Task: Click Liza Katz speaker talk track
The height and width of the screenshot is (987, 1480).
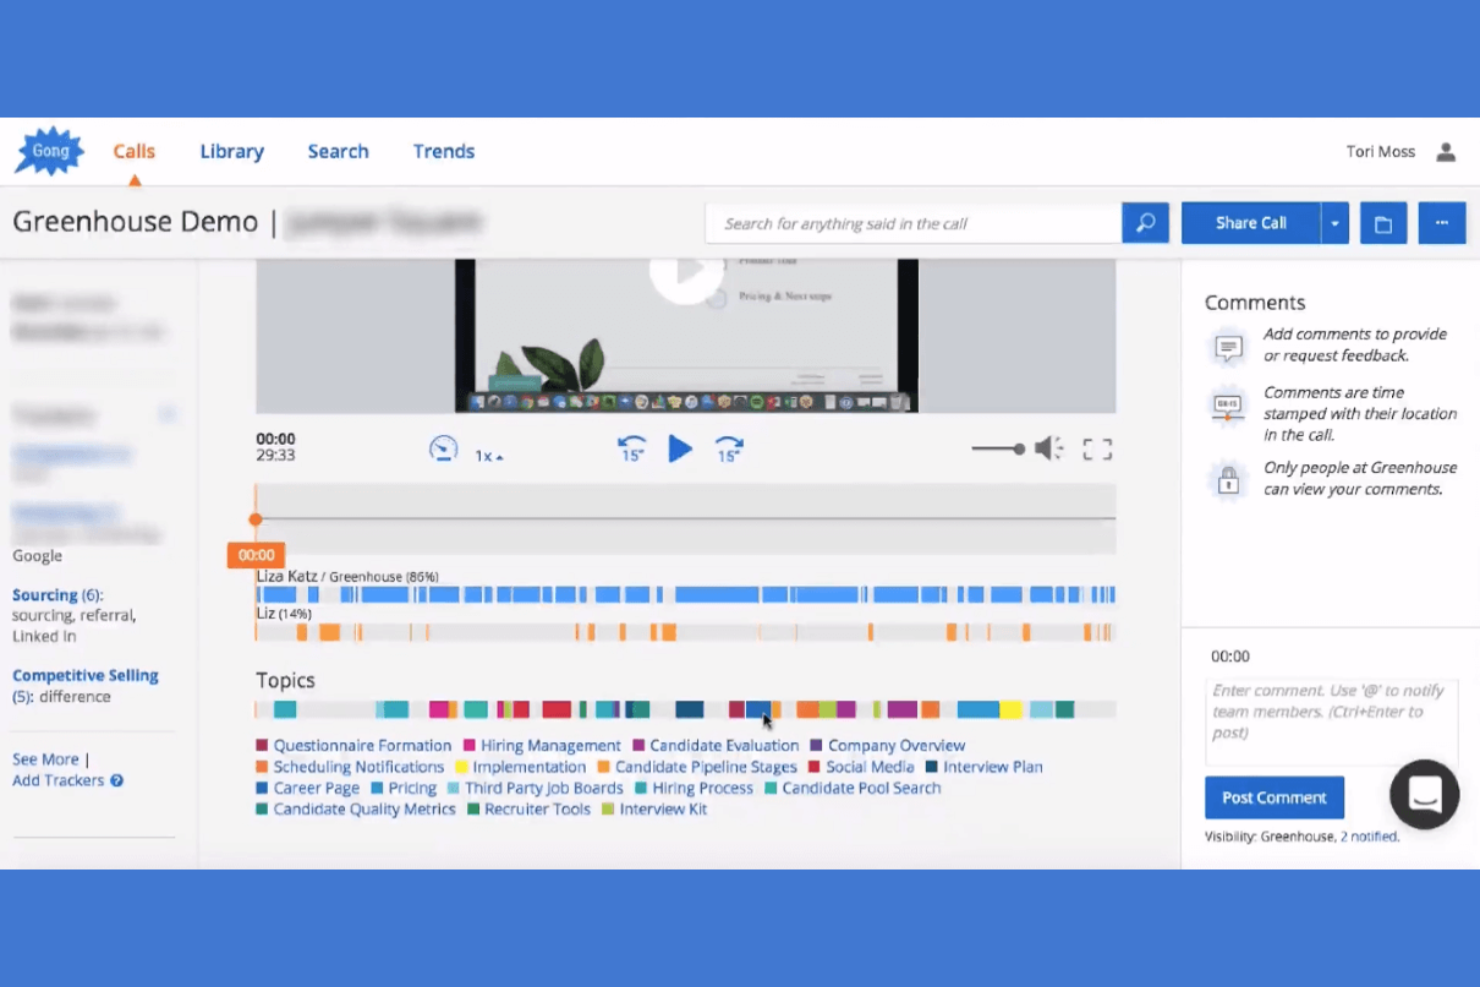Action: [x=686, y=595]
